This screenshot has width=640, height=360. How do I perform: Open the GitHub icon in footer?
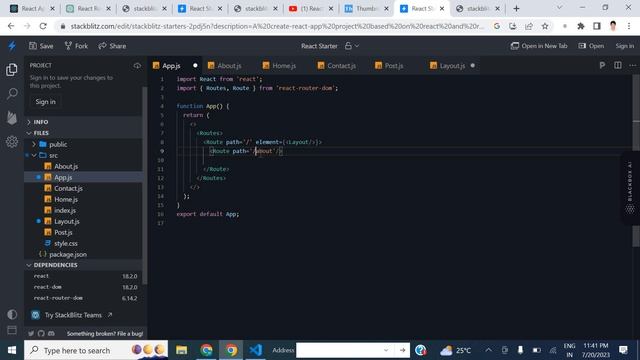pyautogui.click(x=41, y=333)
